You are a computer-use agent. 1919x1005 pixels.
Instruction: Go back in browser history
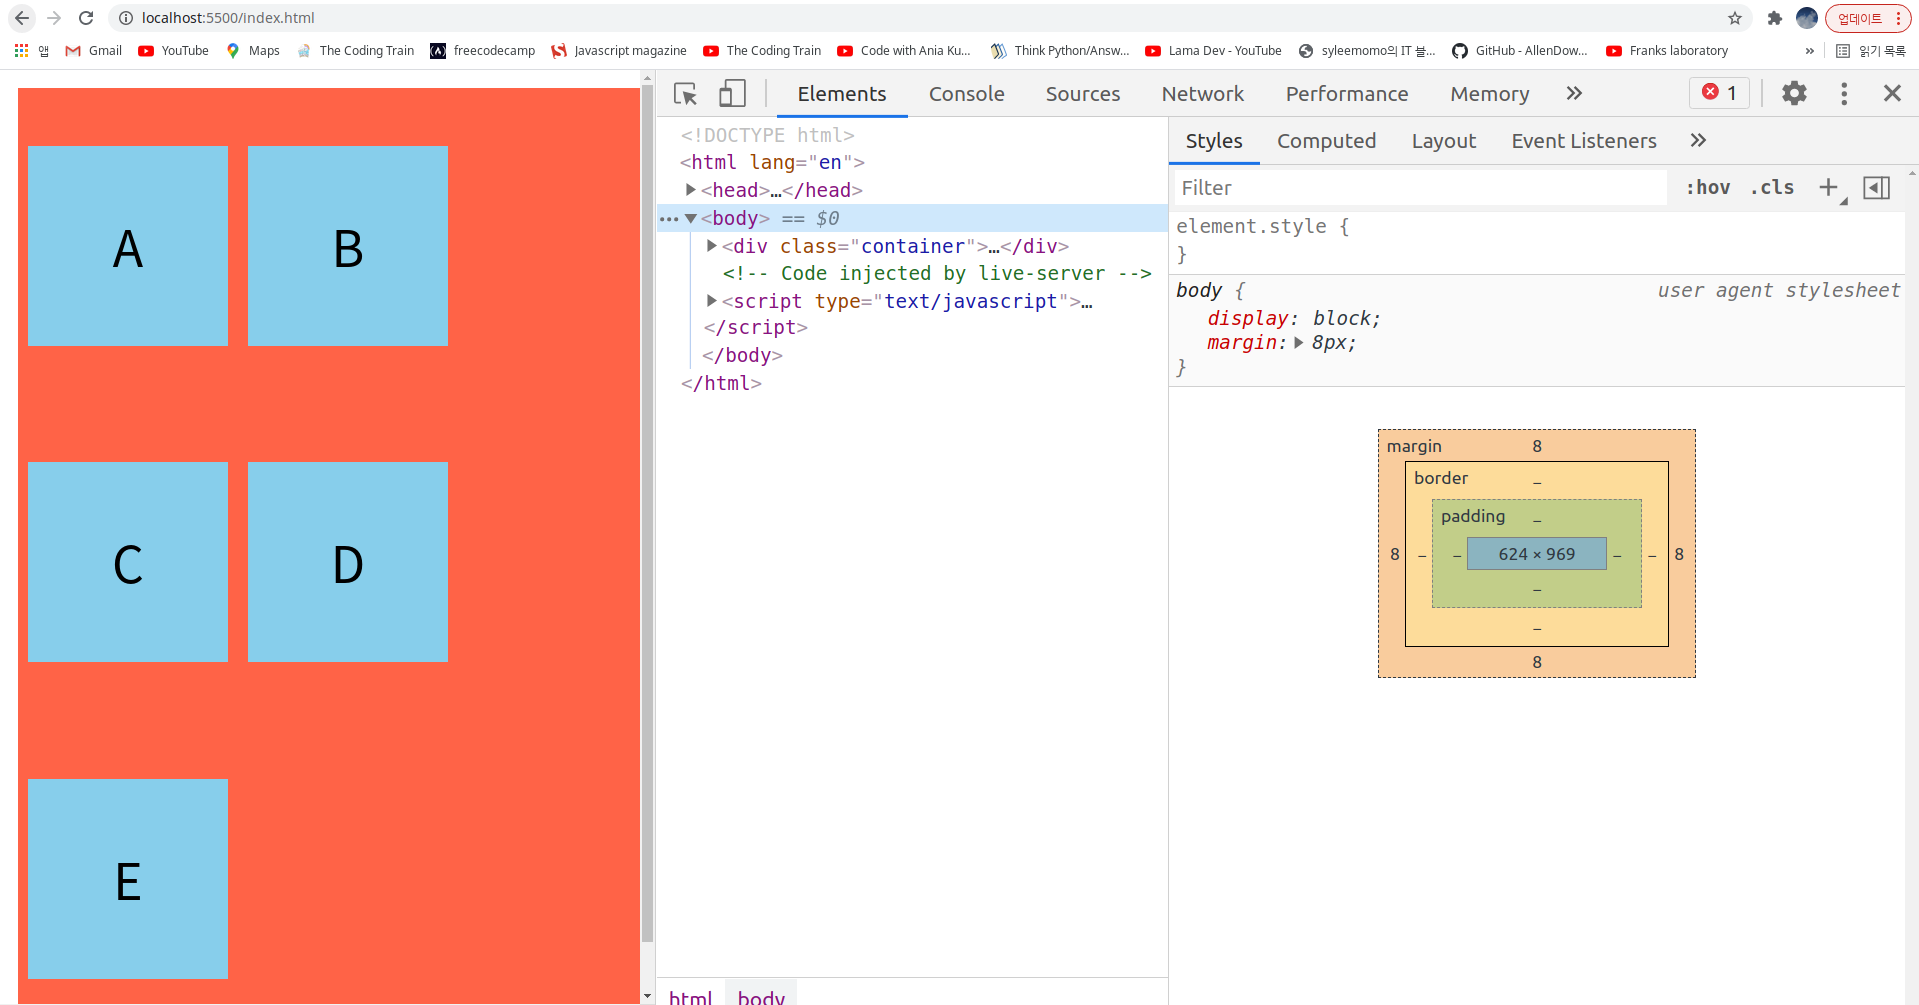click(22, 18)
